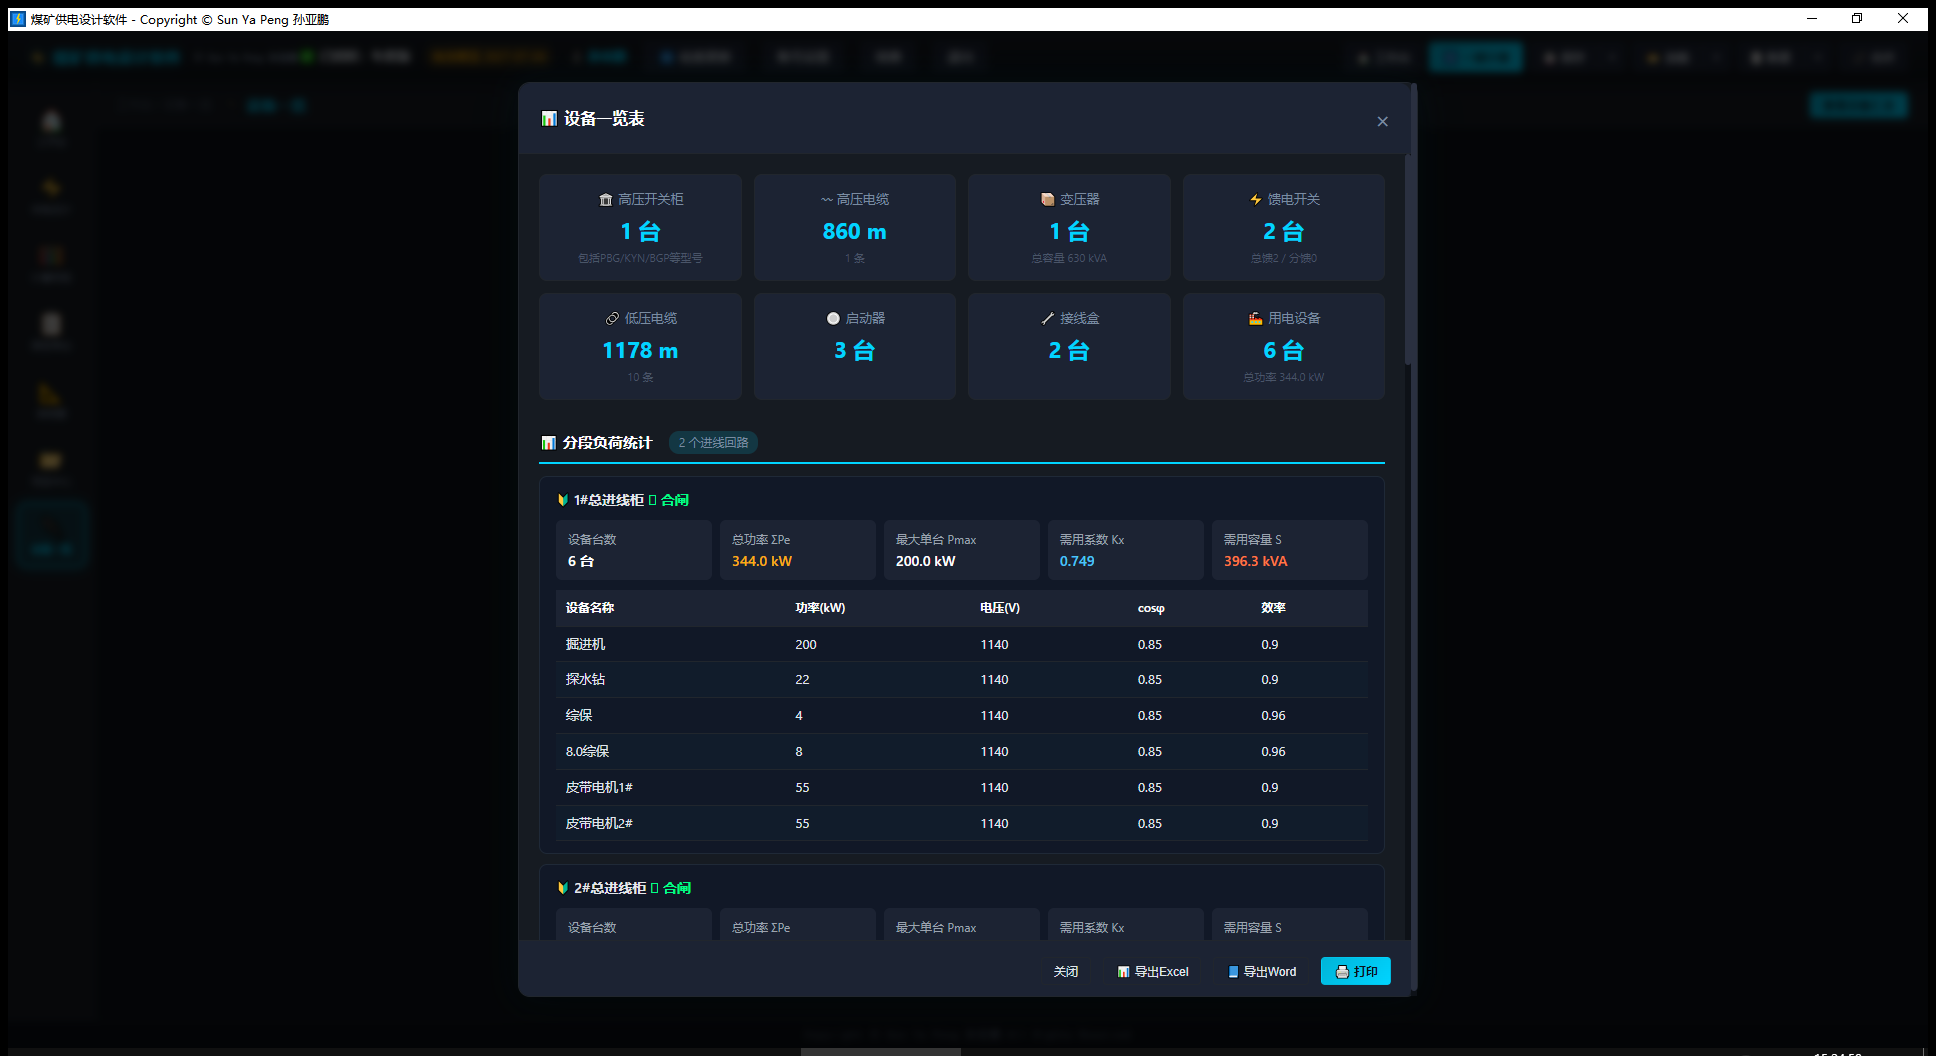The image size is (1936, 1056).
Task: Select the 高压开关柜 summary card
Action: (x=640, y=227)
